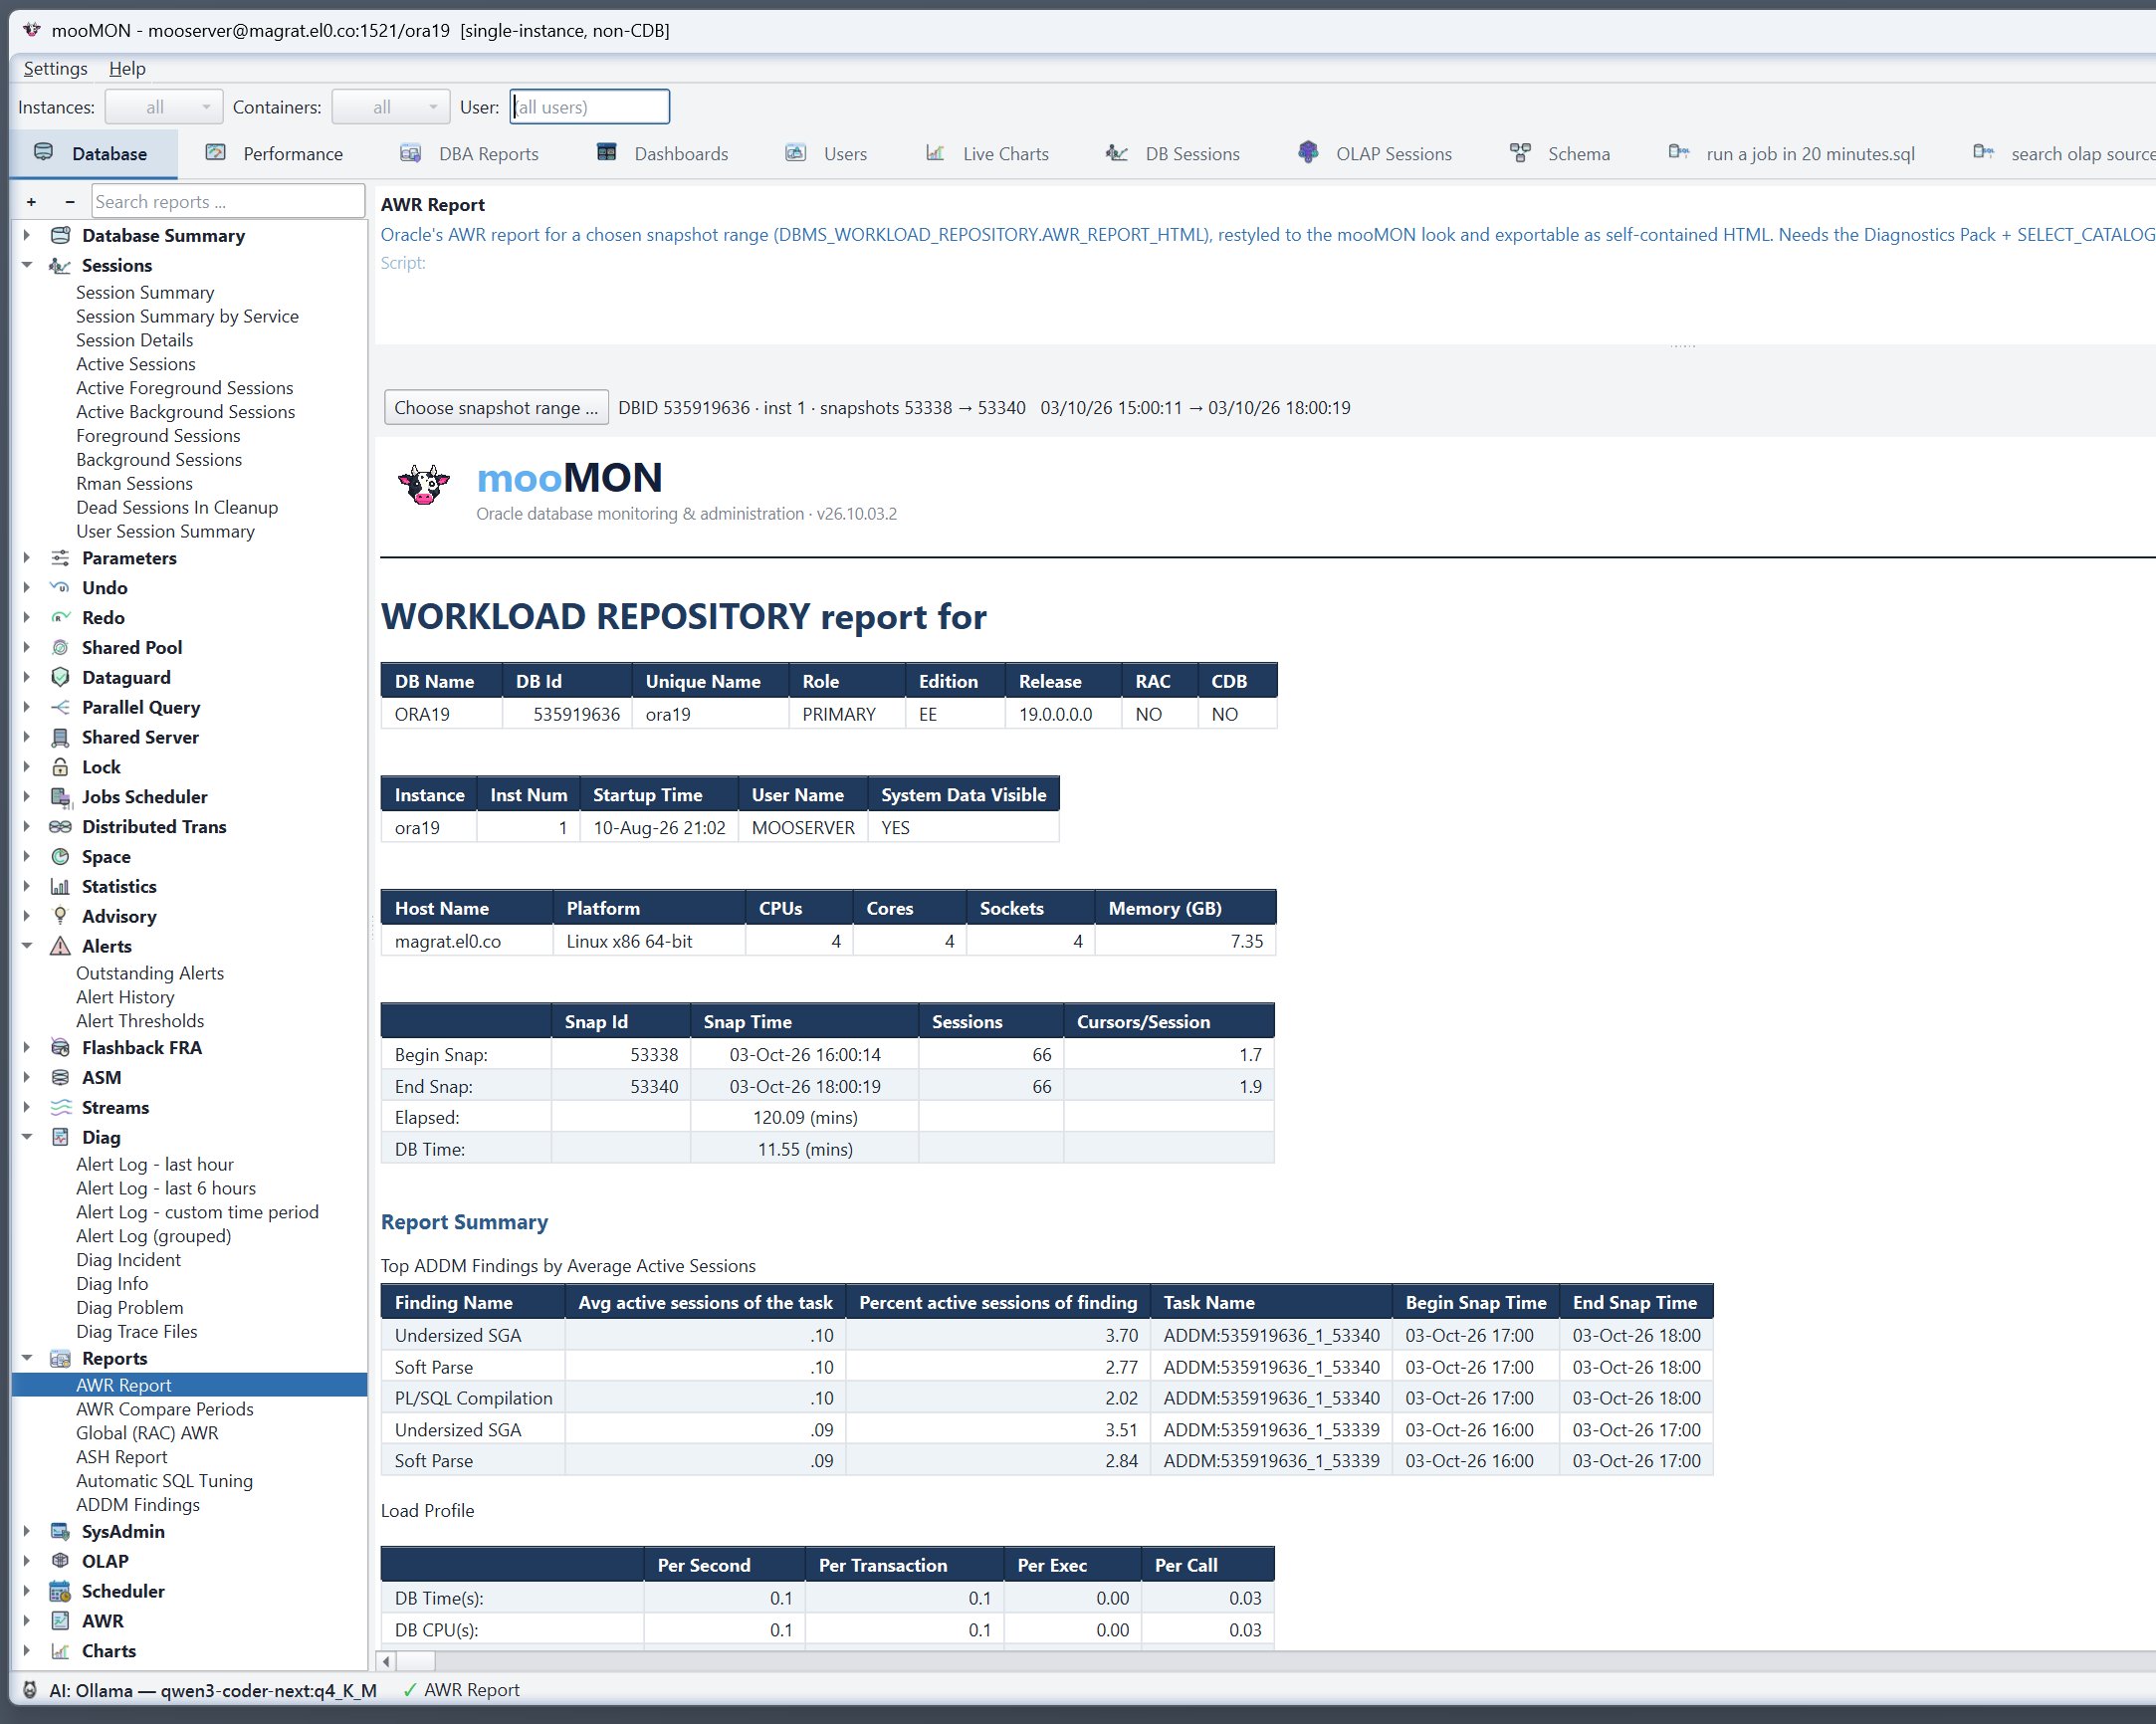Open the Instances dropdown

click(164, 107)
